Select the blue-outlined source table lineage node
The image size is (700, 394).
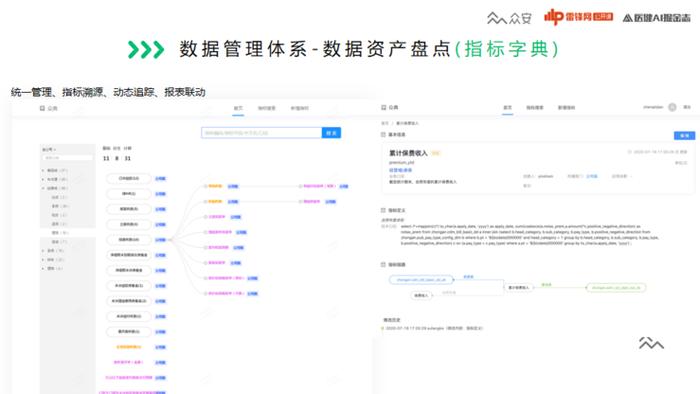[x=421, y=280]
